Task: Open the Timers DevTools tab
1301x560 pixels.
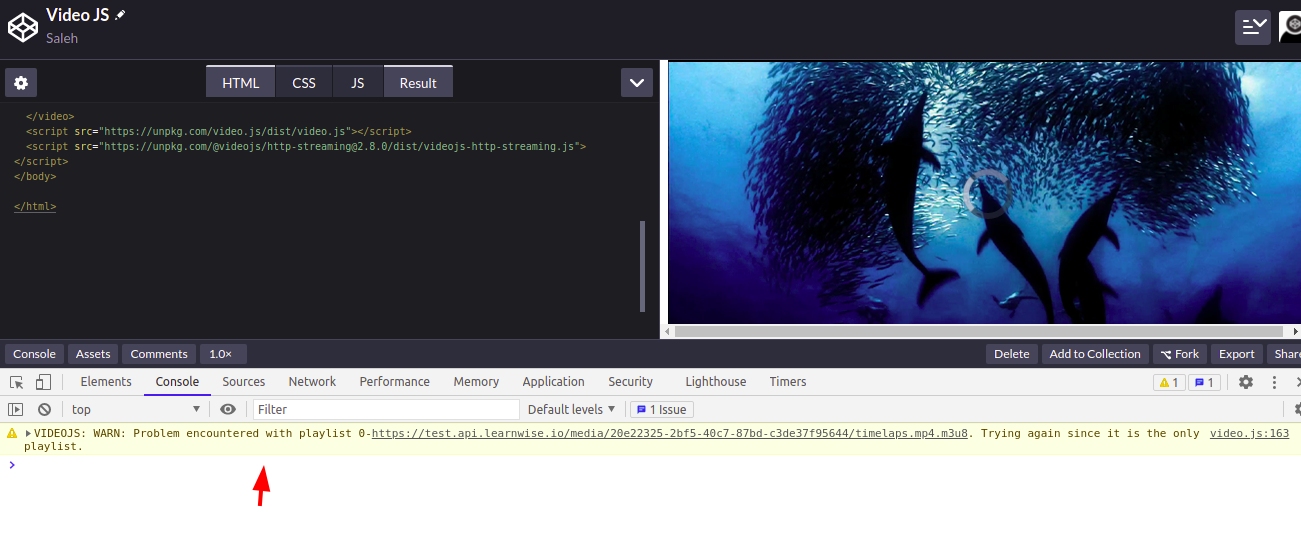Action: (x=788, y=382)
